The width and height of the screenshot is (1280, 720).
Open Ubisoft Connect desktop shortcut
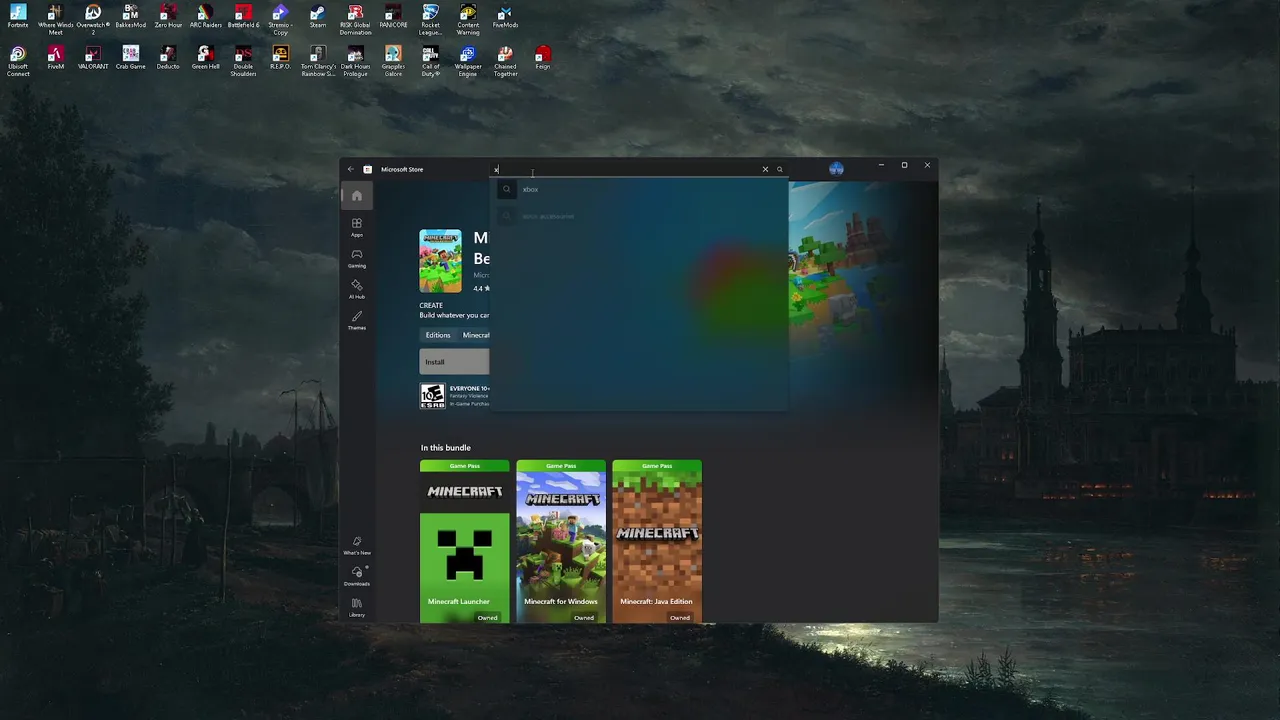point(18,61)
